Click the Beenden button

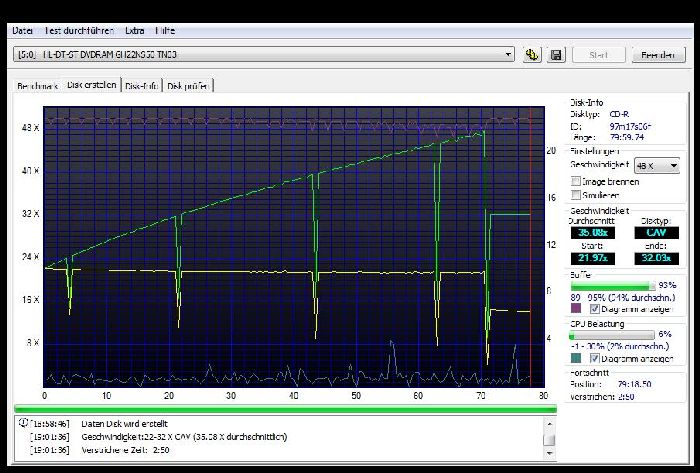(x=658, y=55)
